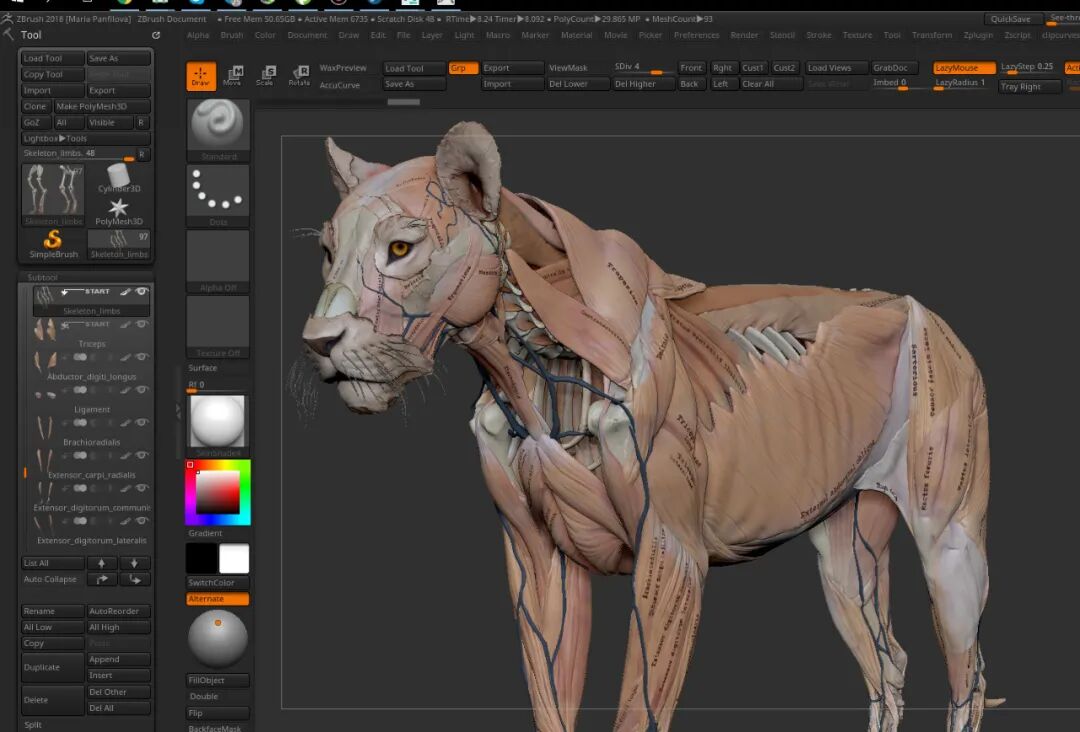
Task: Click the Brachioradialis subtool thumbnail
Action: click(x=45, y=428)
